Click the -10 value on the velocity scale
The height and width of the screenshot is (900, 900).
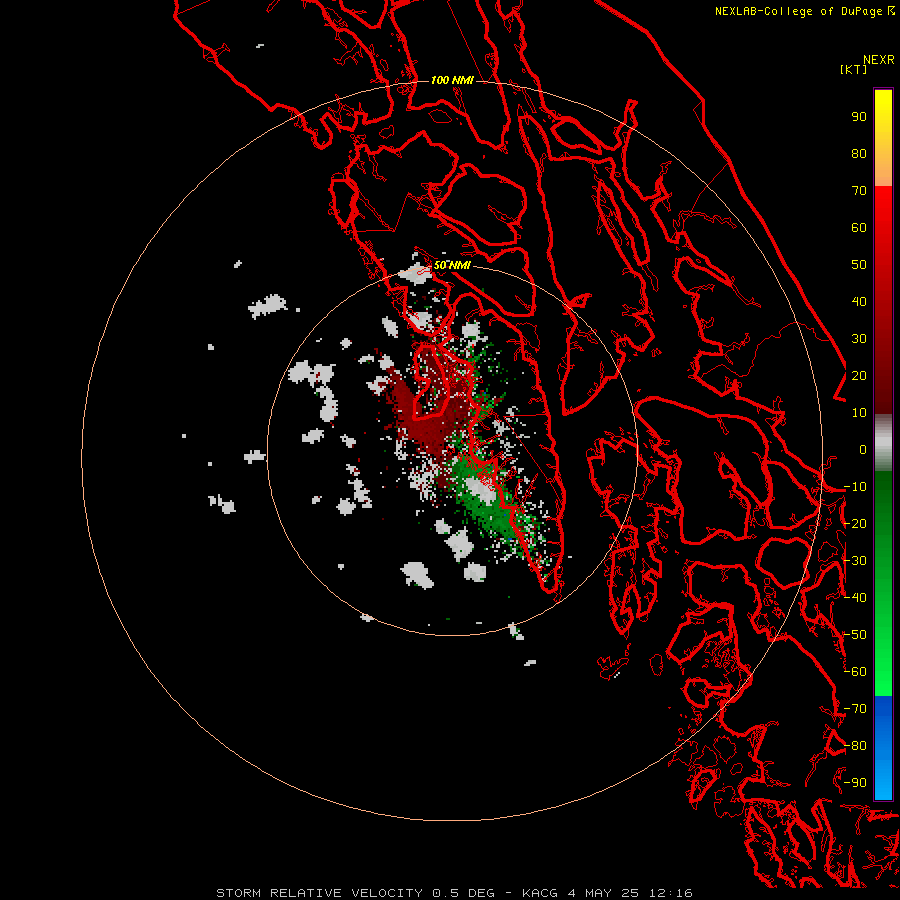pos(855,487)
